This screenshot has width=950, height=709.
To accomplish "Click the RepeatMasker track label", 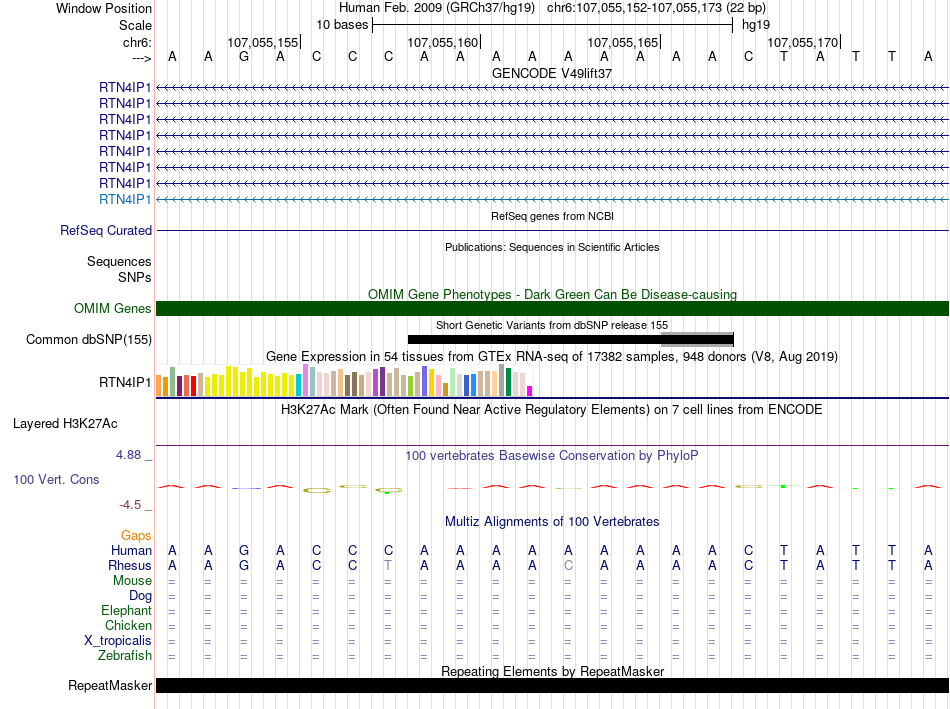I will [110, 686].
